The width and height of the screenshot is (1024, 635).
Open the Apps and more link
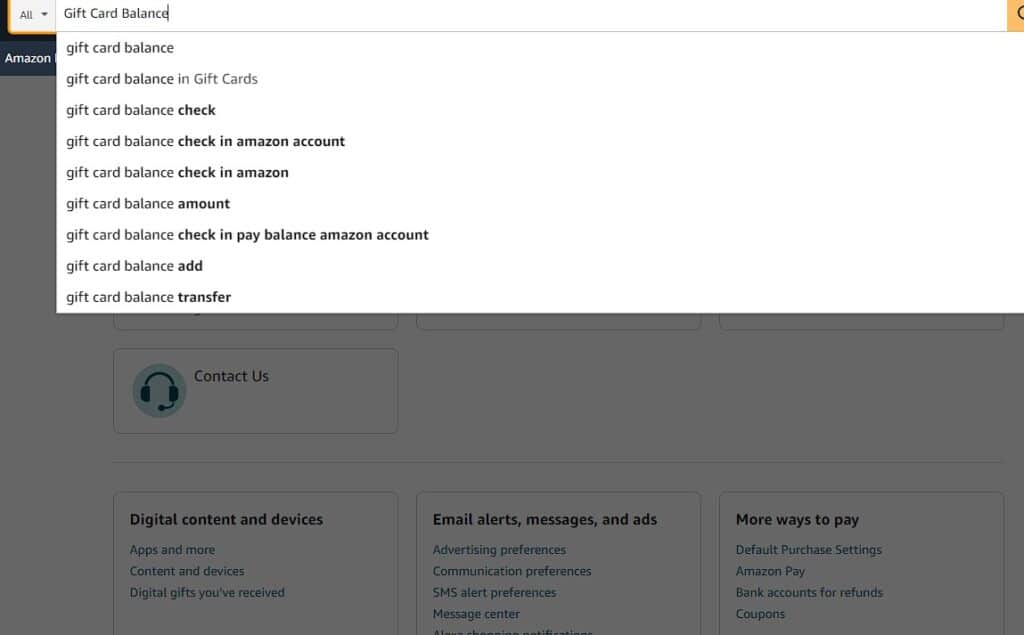click(172, 550)
